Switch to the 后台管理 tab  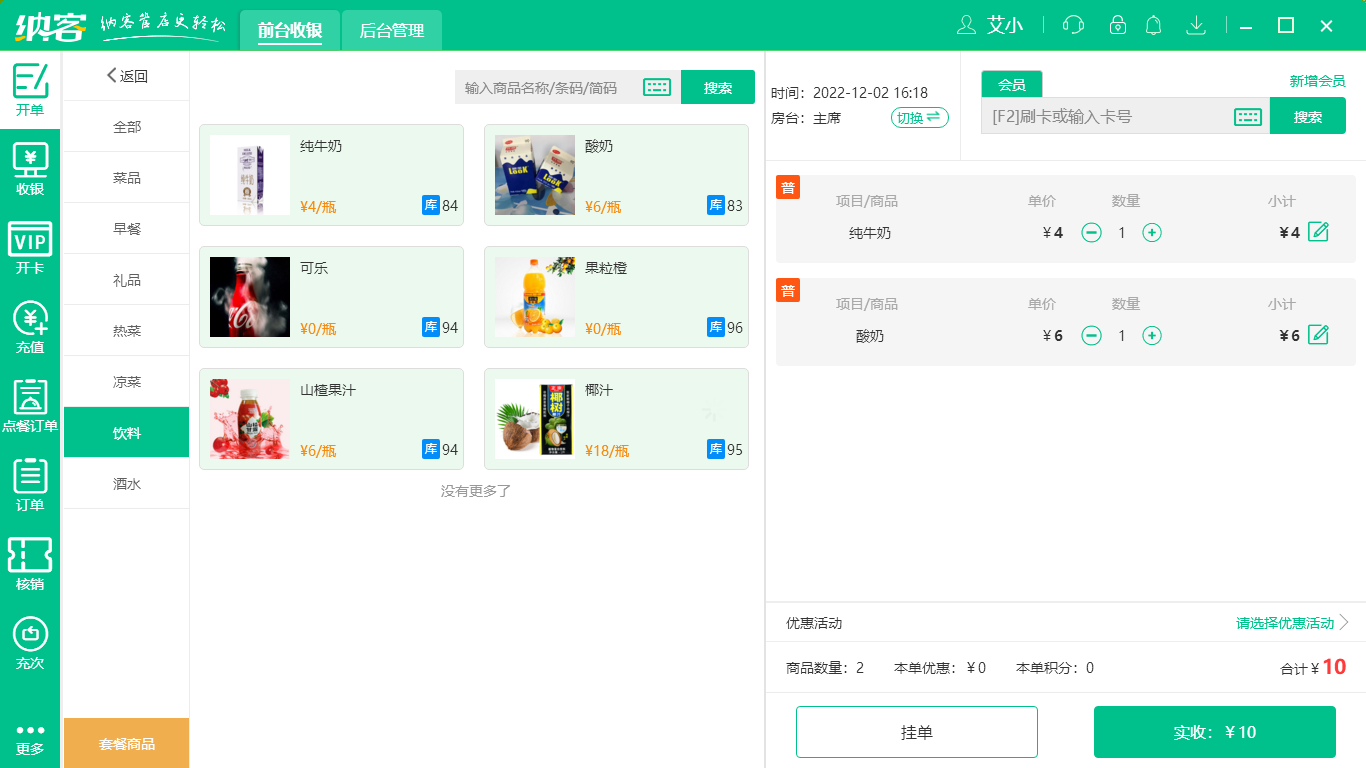point(391,30)
